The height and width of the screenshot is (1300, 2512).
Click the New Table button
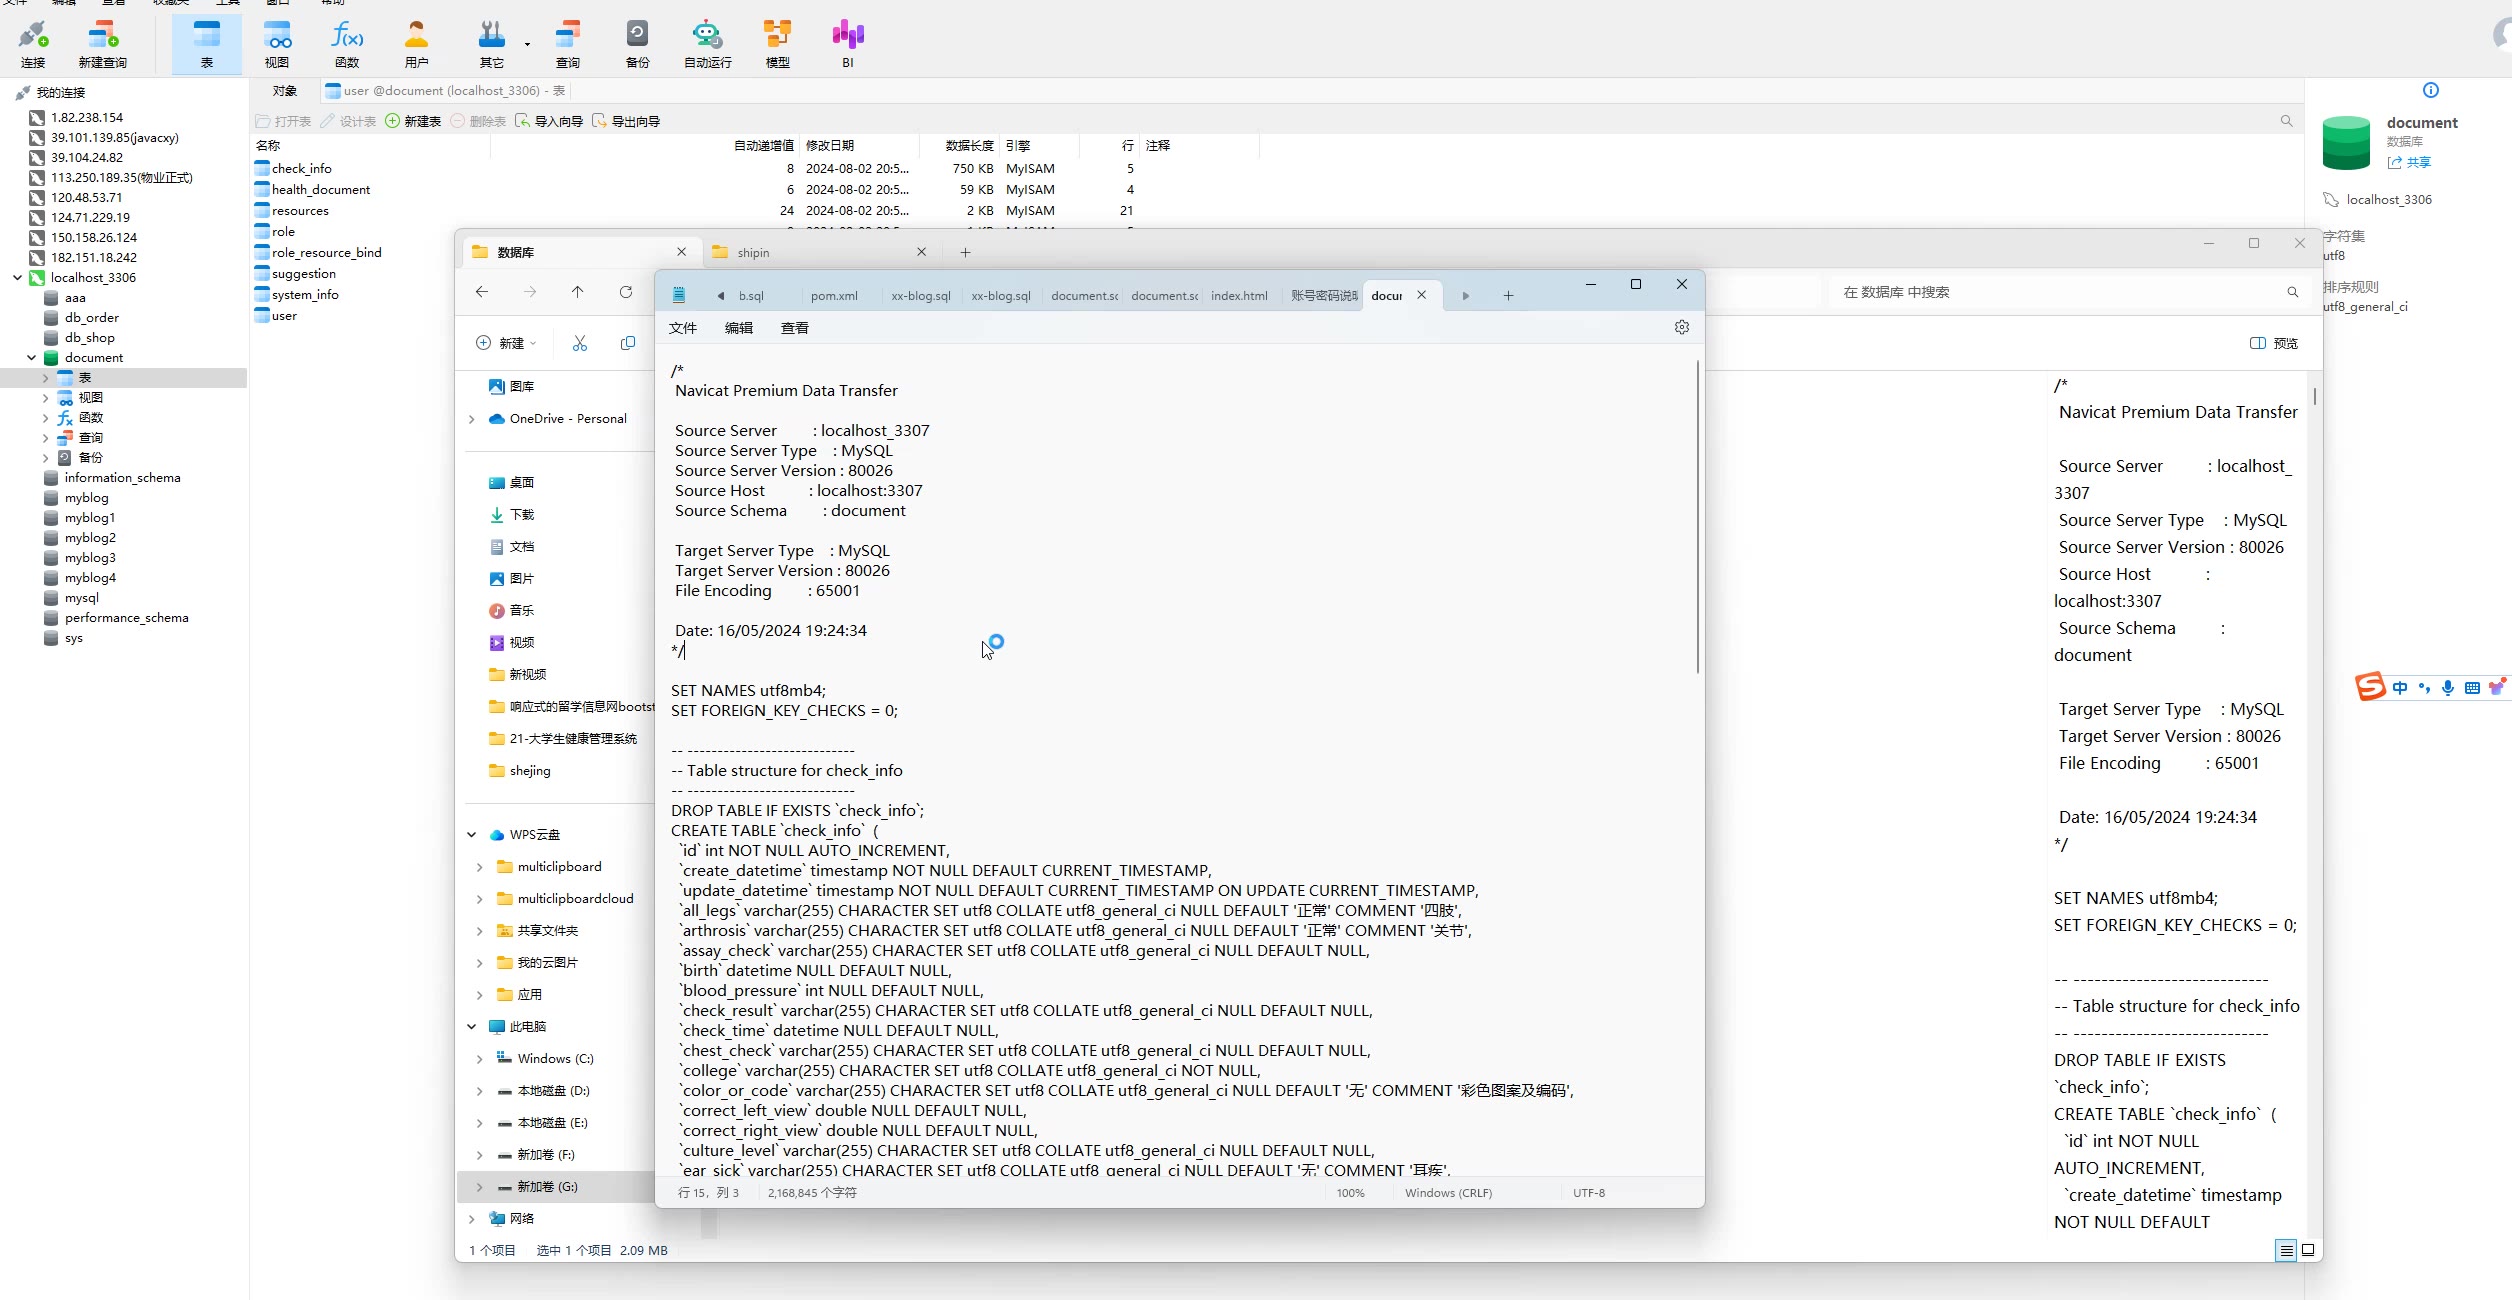click(x=413, y=121)
